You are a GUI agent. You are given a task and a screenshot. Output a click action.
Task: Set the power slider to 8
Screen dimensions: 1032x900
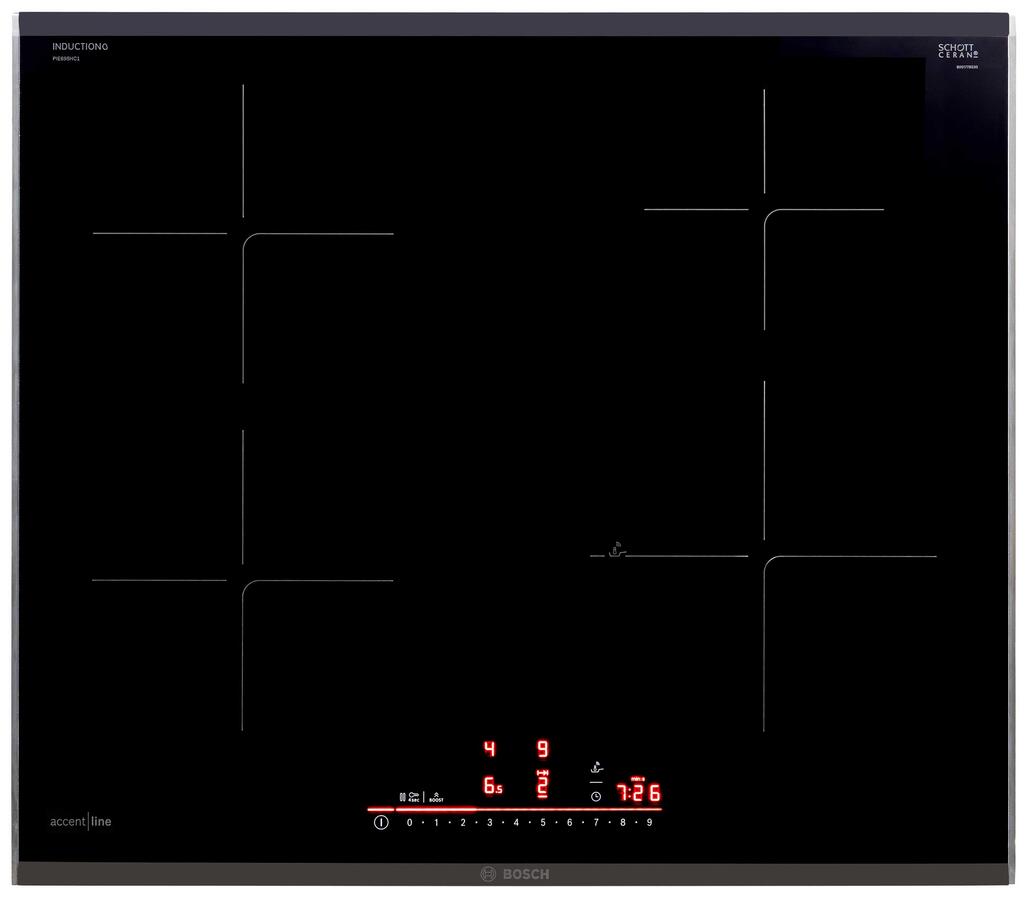point(623,823)
